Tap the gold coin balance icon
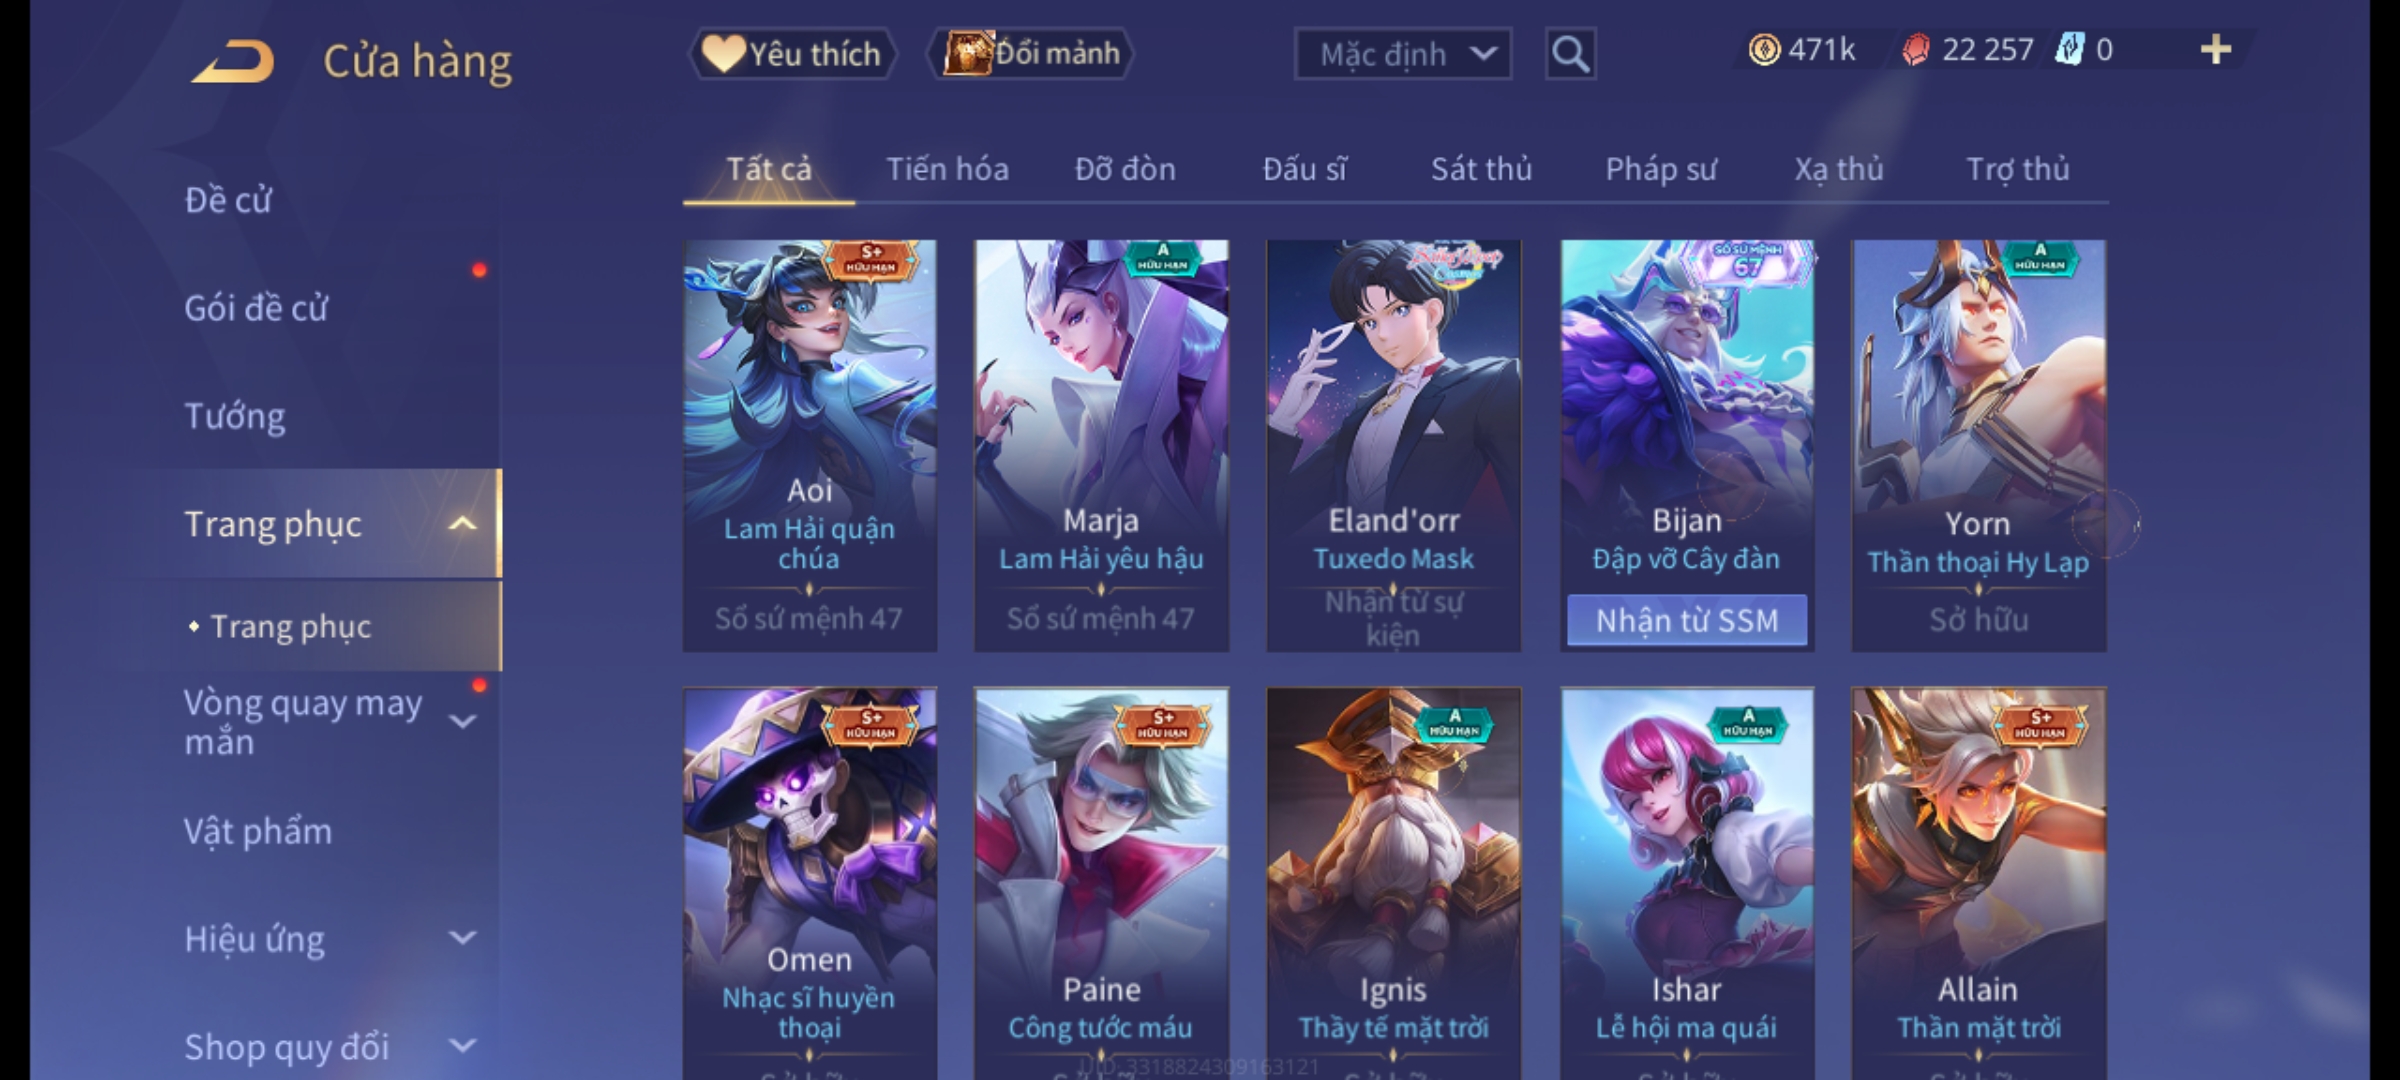2400x1080 pixels. (x=1764, y=49)
